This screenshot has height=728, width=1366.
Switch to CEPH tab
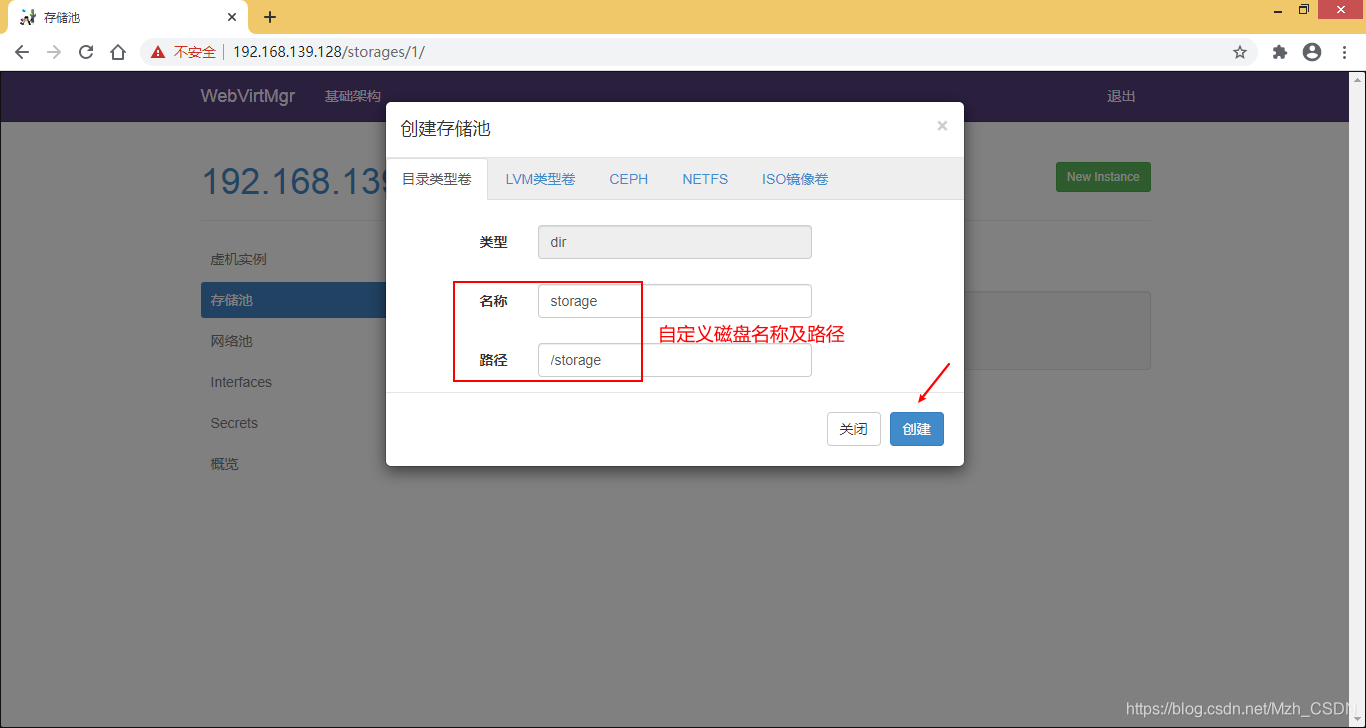629,179
